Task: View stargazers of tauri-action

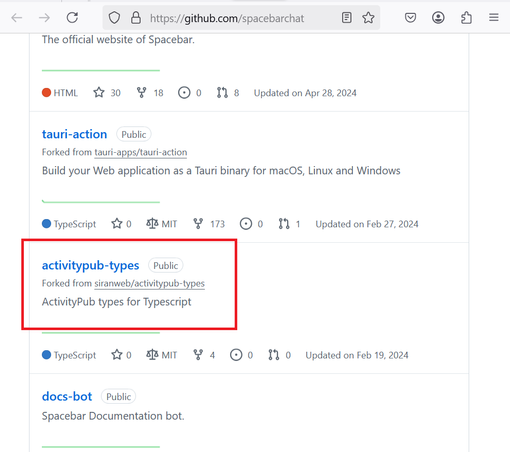Action: [x=121, y=224]
